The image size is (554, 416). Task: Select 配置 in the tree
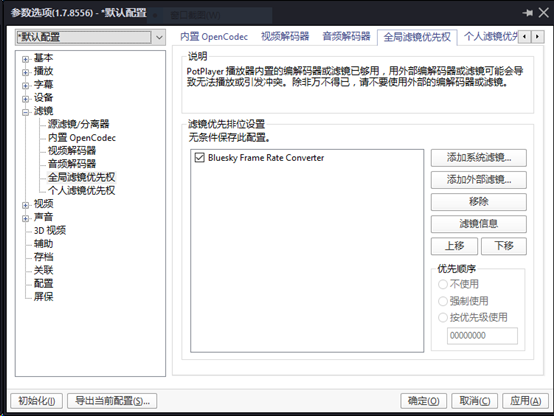43,283
